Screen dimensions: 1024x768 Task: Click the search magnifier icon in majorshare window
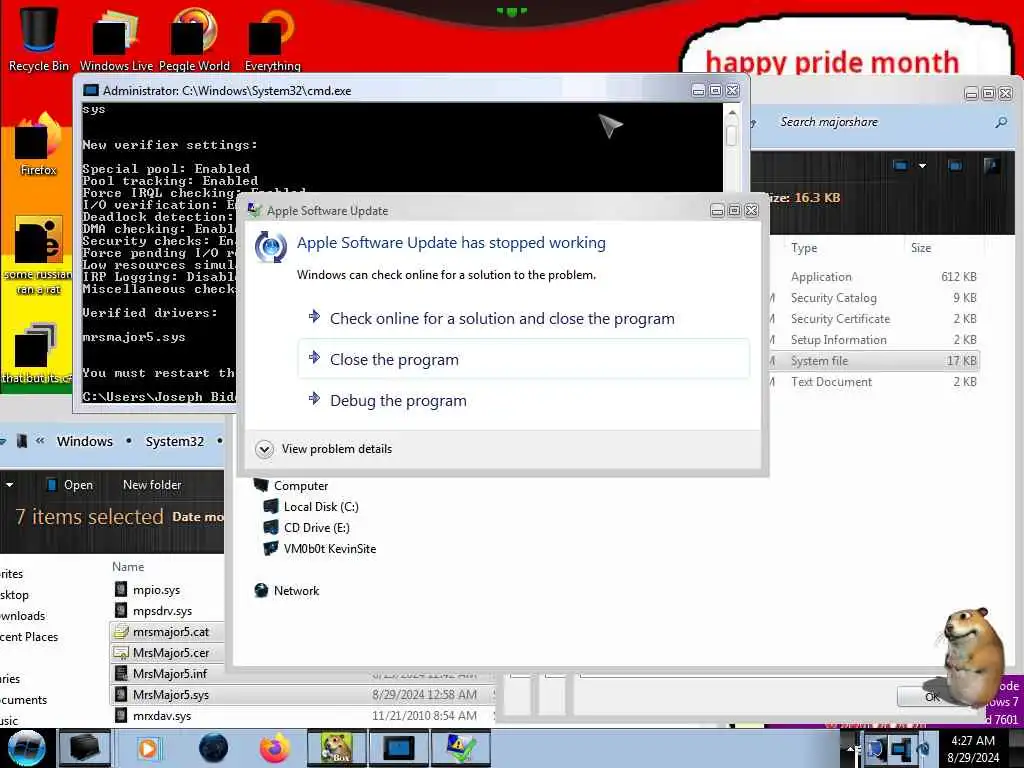tap(1000, 122)
